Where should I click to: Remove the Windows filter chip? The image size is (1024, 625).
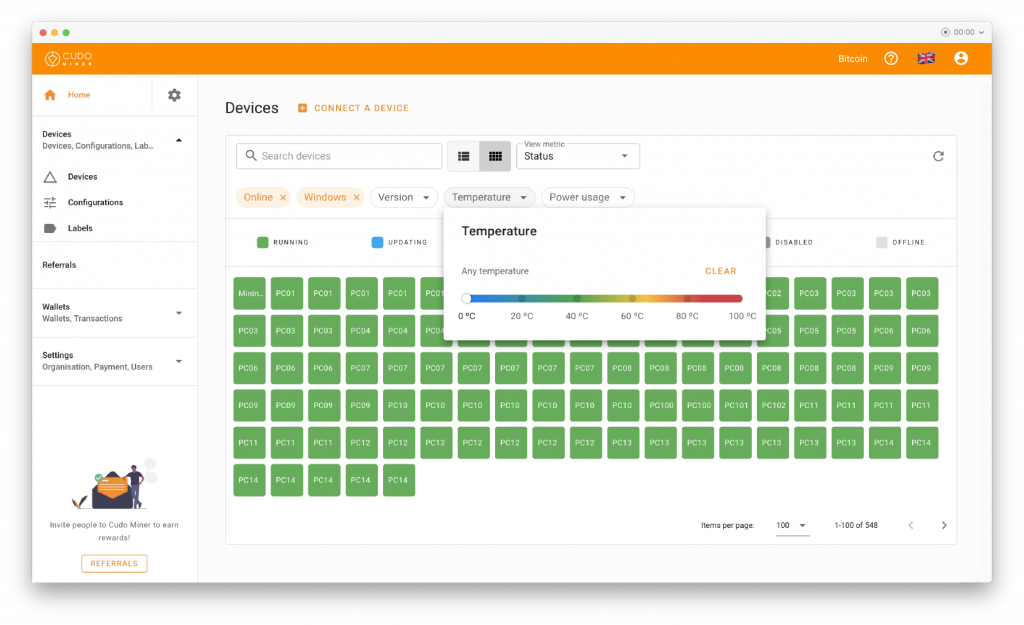coord(357,197)
